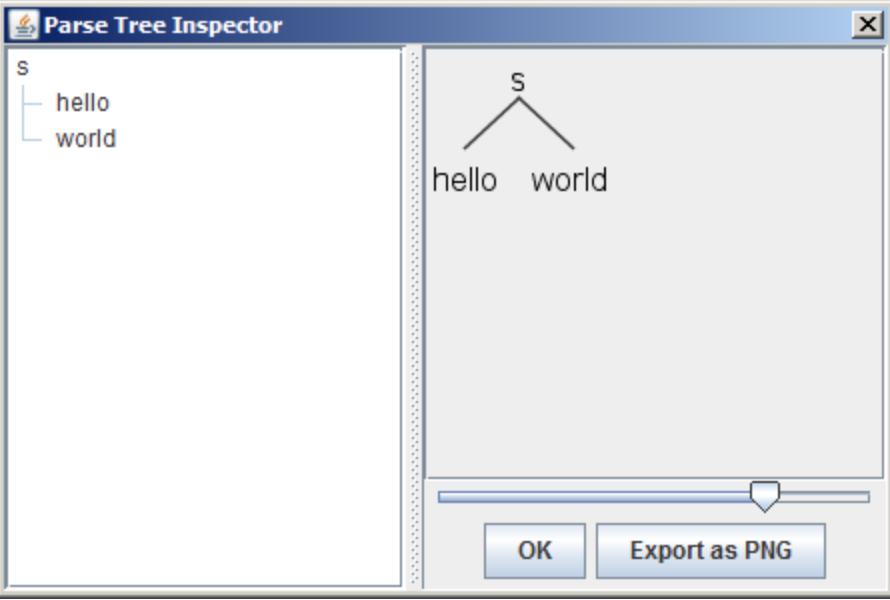Confirm with the OK button

click(x=535, y=551)
